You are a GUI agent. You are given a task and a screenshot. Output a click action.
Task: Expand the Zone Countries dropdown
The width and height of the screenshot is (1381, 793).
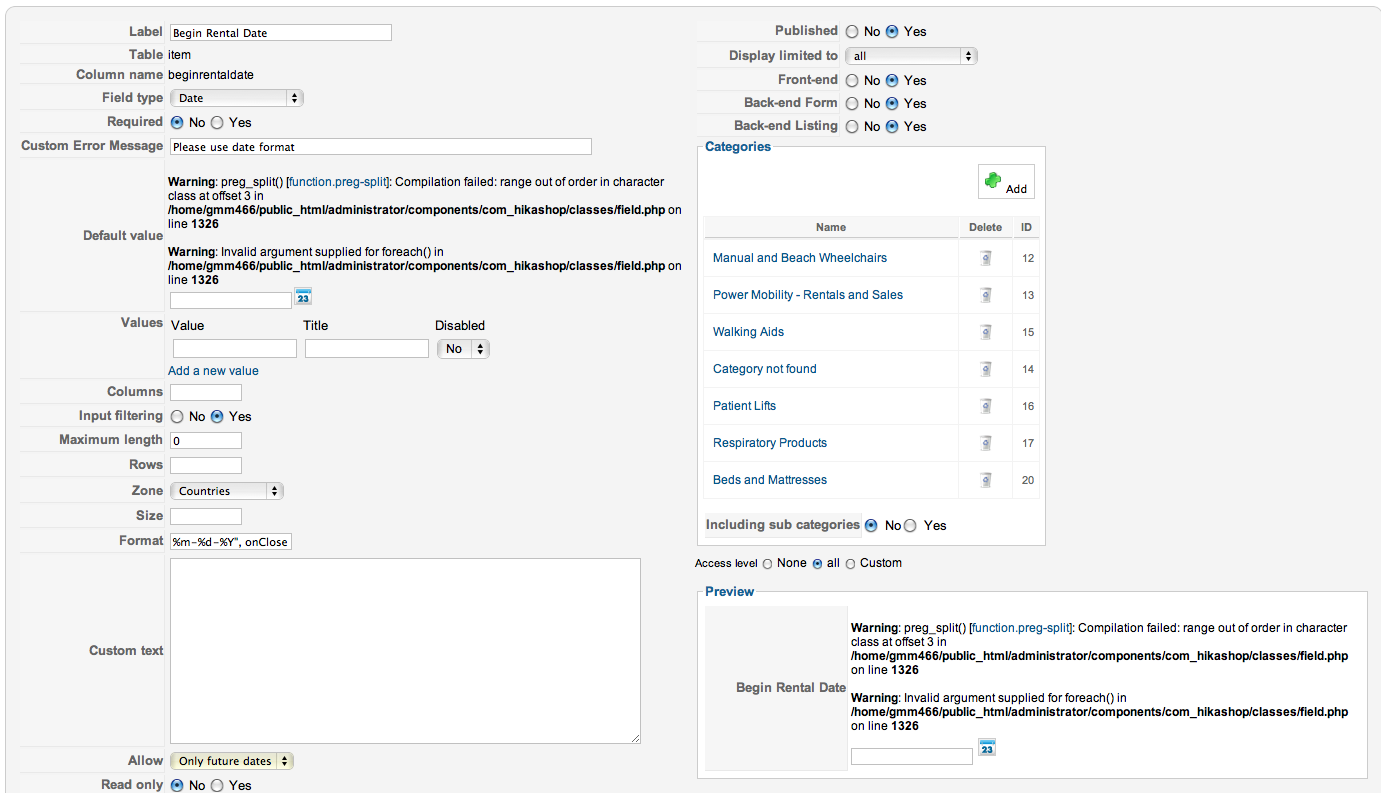(x=227, y=491)
